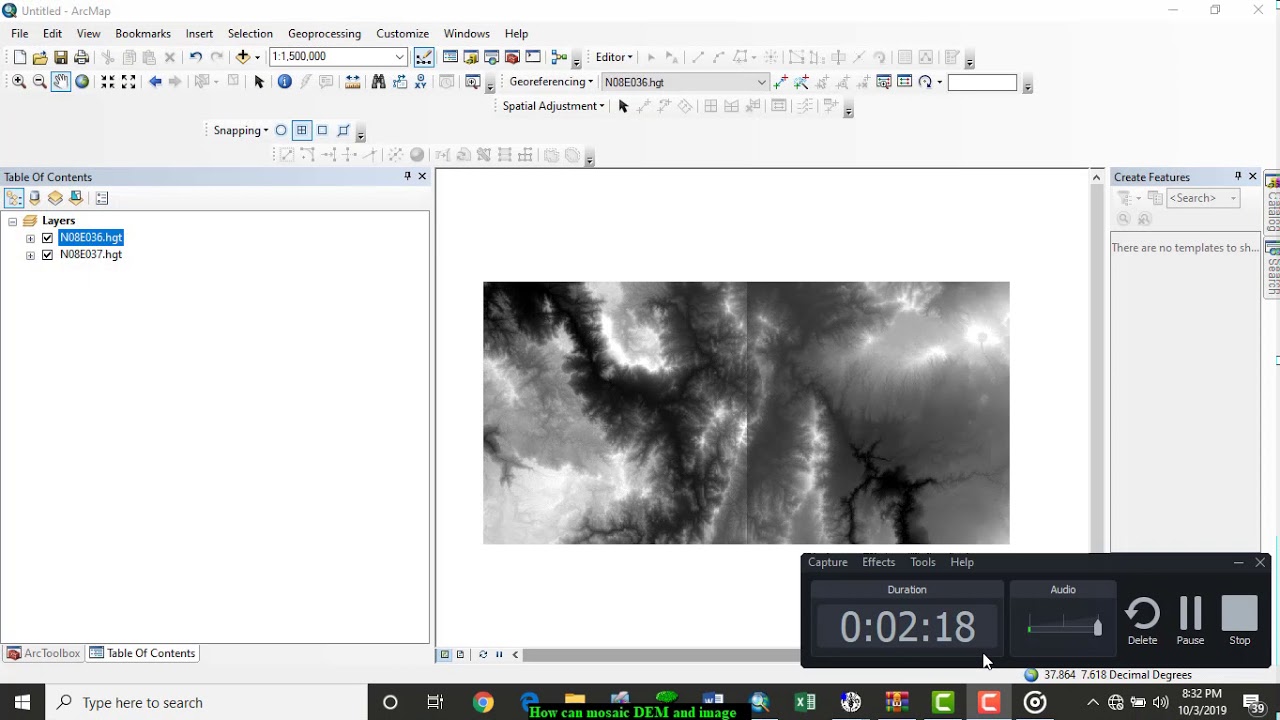Toggle Vertex Snapping square button
The height and width of the screenshot is (720, 1280).
click(x=322, y=130)
